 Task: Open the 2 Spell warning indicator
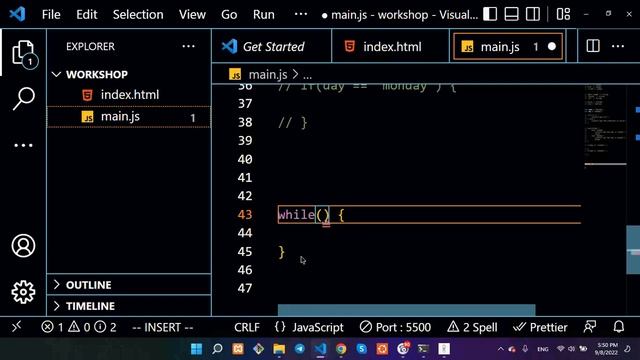coord(472,327)
